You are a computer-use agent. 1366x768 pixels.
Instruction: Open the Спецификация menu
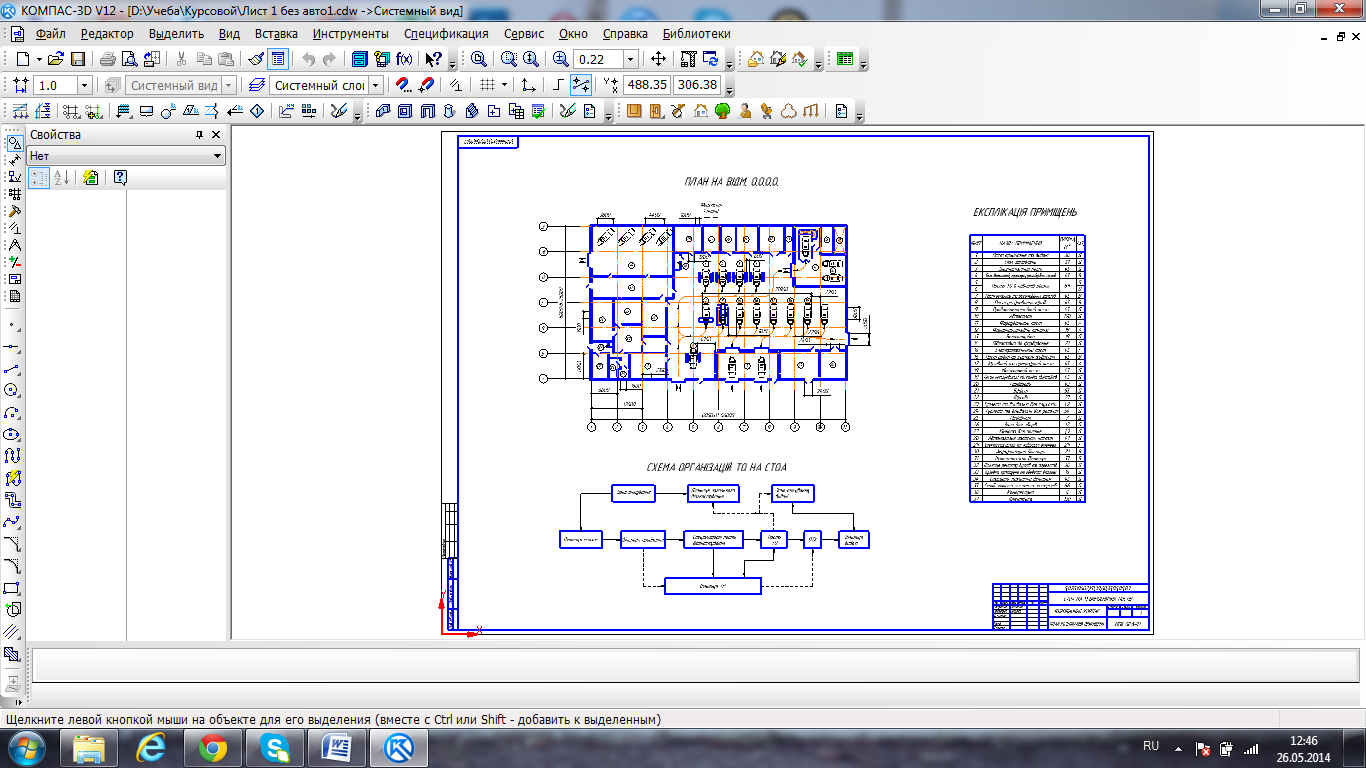[446, 33]
